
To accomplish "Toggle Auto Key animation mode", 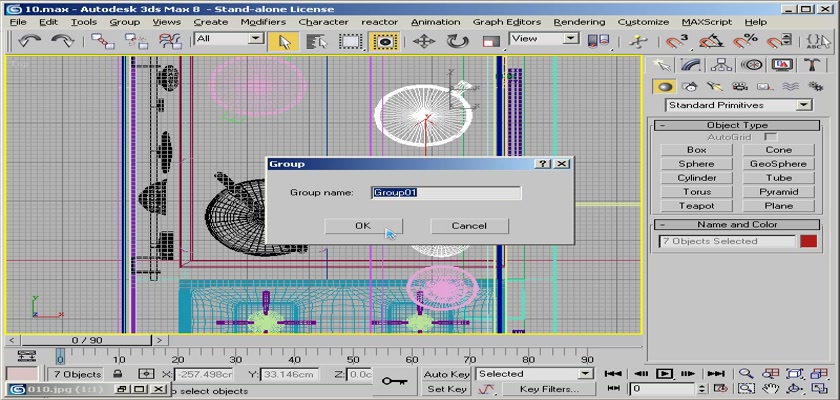I will coord(447,374).
